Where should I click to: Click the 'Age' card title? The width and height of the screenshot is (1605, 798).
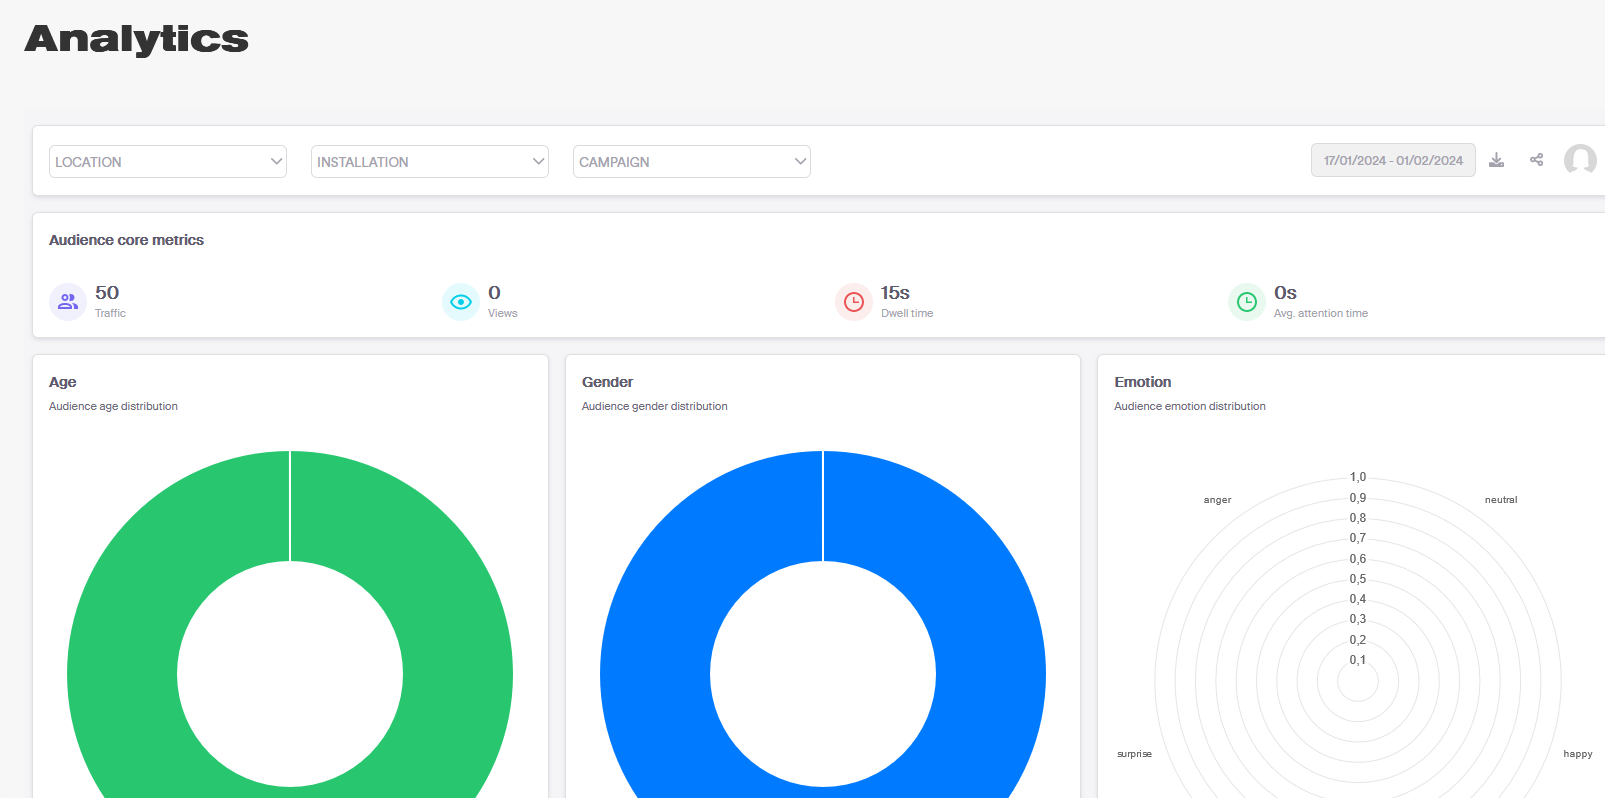(x=62, y=382)
